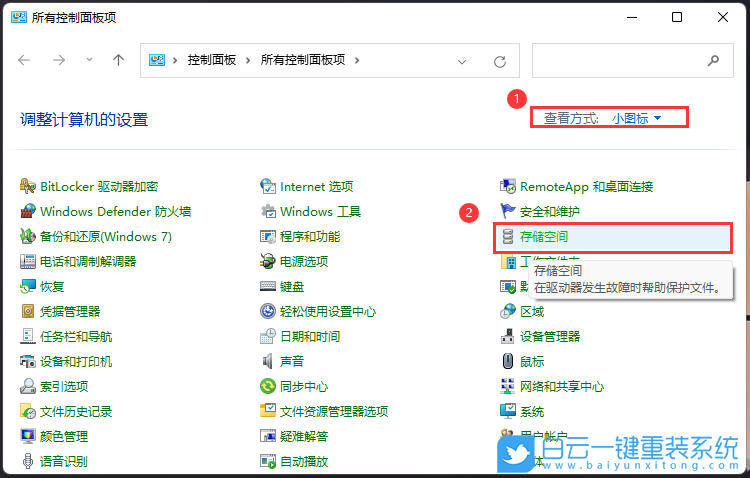750x478 pixels.
Task: Select the 声音 speaker icon
Action: (x=268, y=361)
